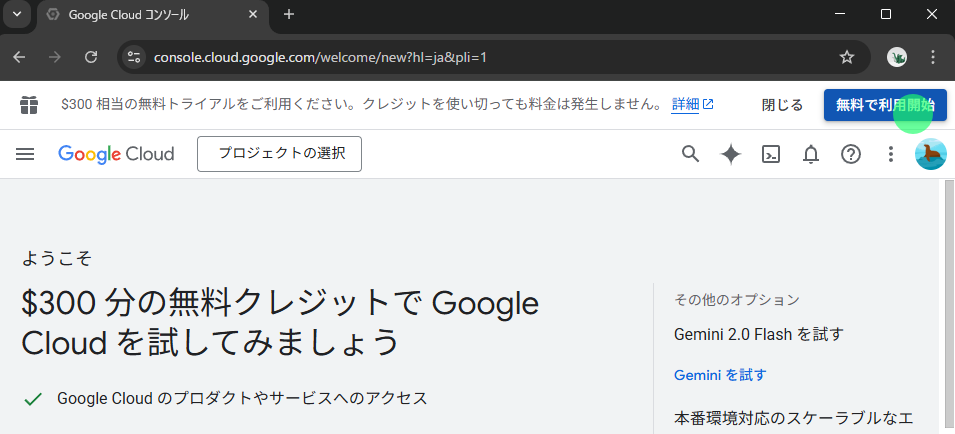The width and height of the screenshot is (955, 434).
Task: Expand the tab search dropdown arrow
Action: pos(17,14)
